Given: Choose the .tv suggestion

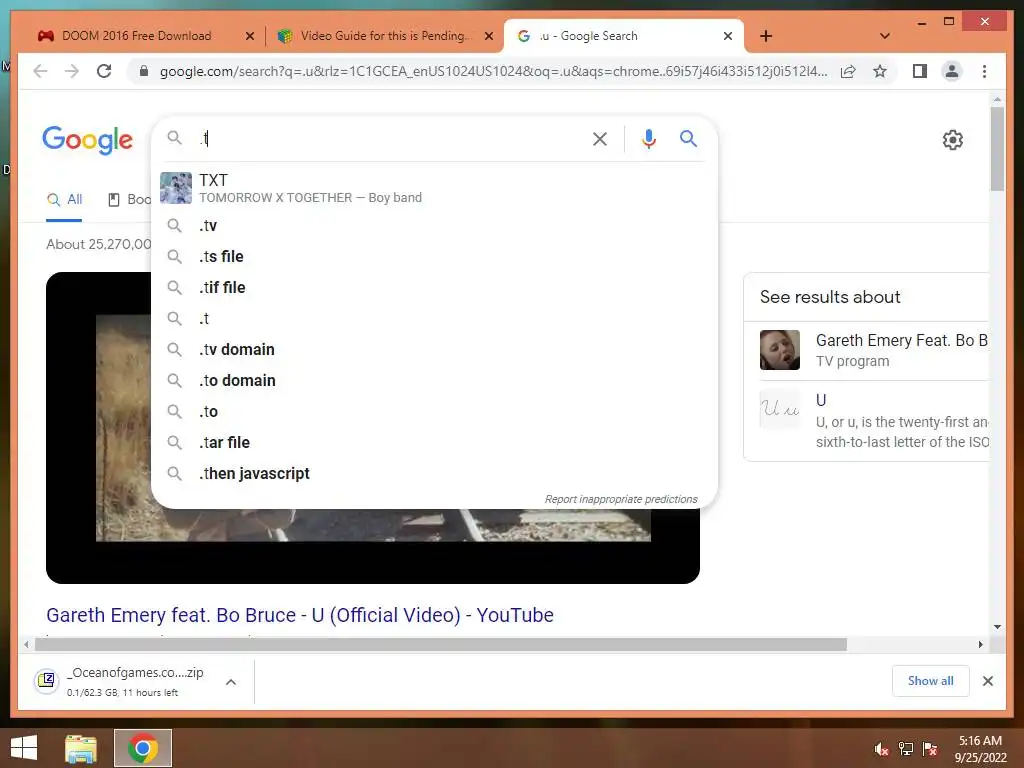Looking at the screenshot, I should (x=434, y=225).
